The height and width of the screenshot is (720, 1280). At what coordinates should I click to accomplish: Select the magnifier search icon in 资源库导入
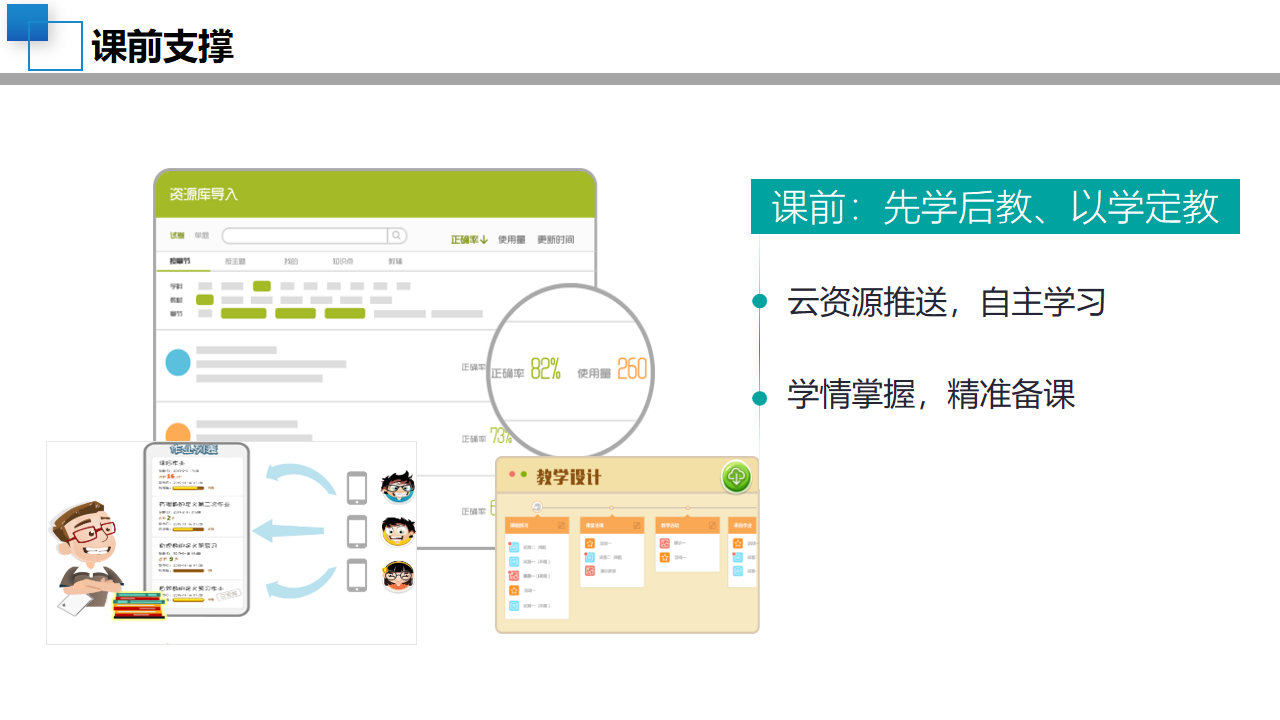396,236
